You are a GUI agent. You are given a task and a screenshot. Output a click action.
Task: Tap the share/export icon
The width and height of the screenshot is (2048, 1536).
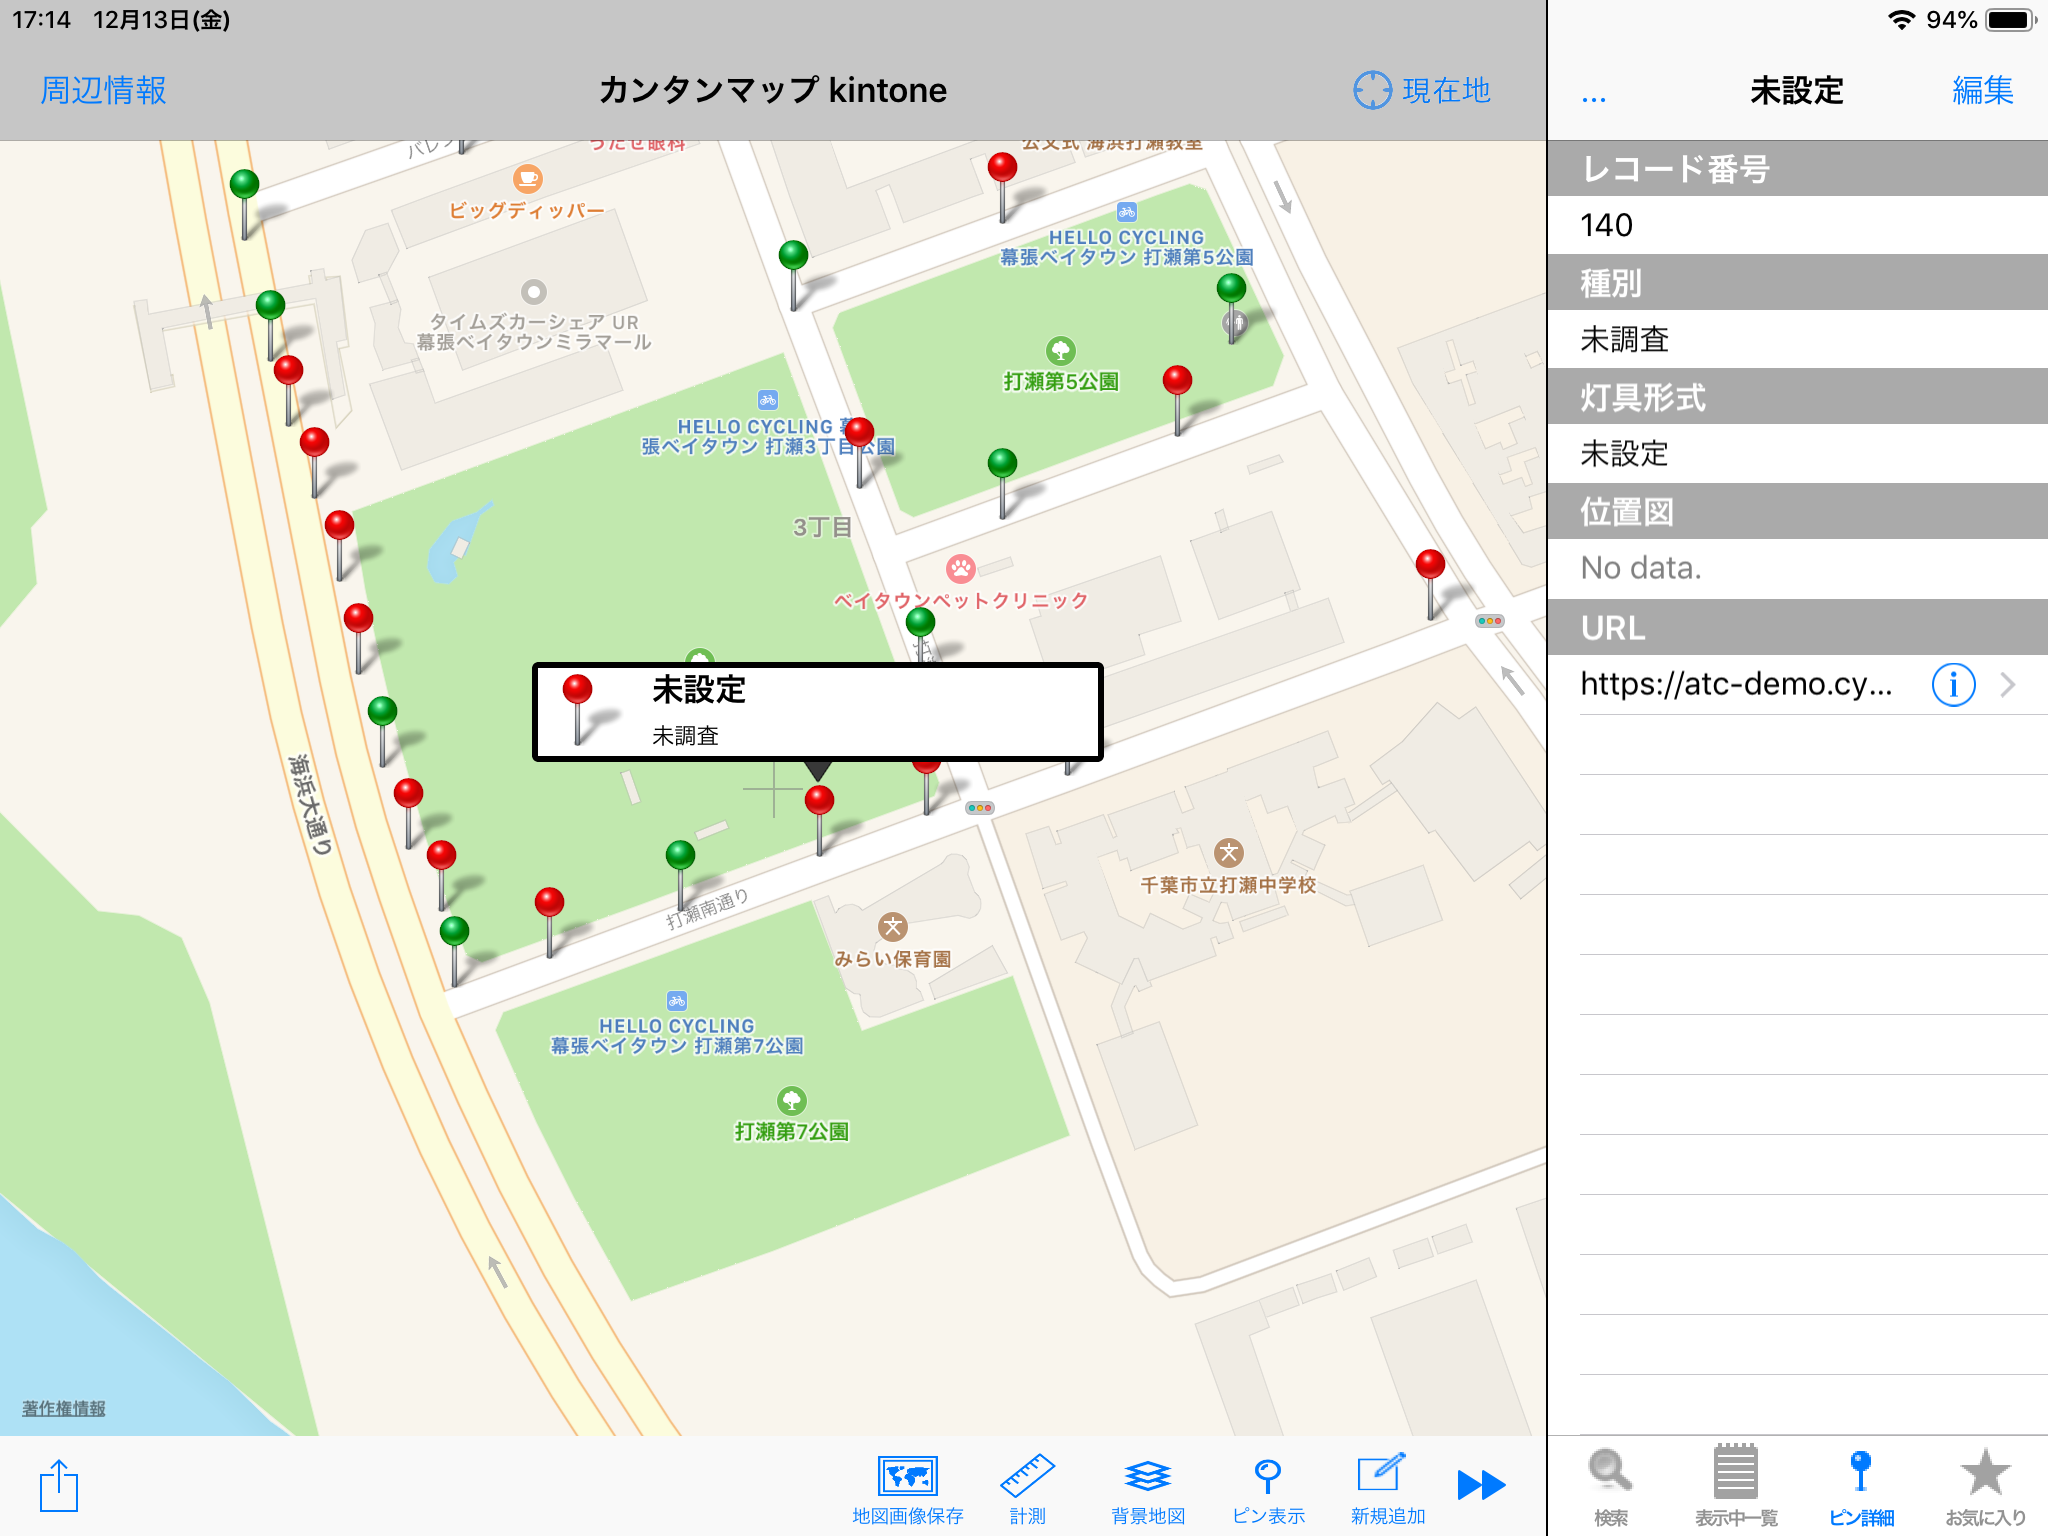pos(59,1485)
